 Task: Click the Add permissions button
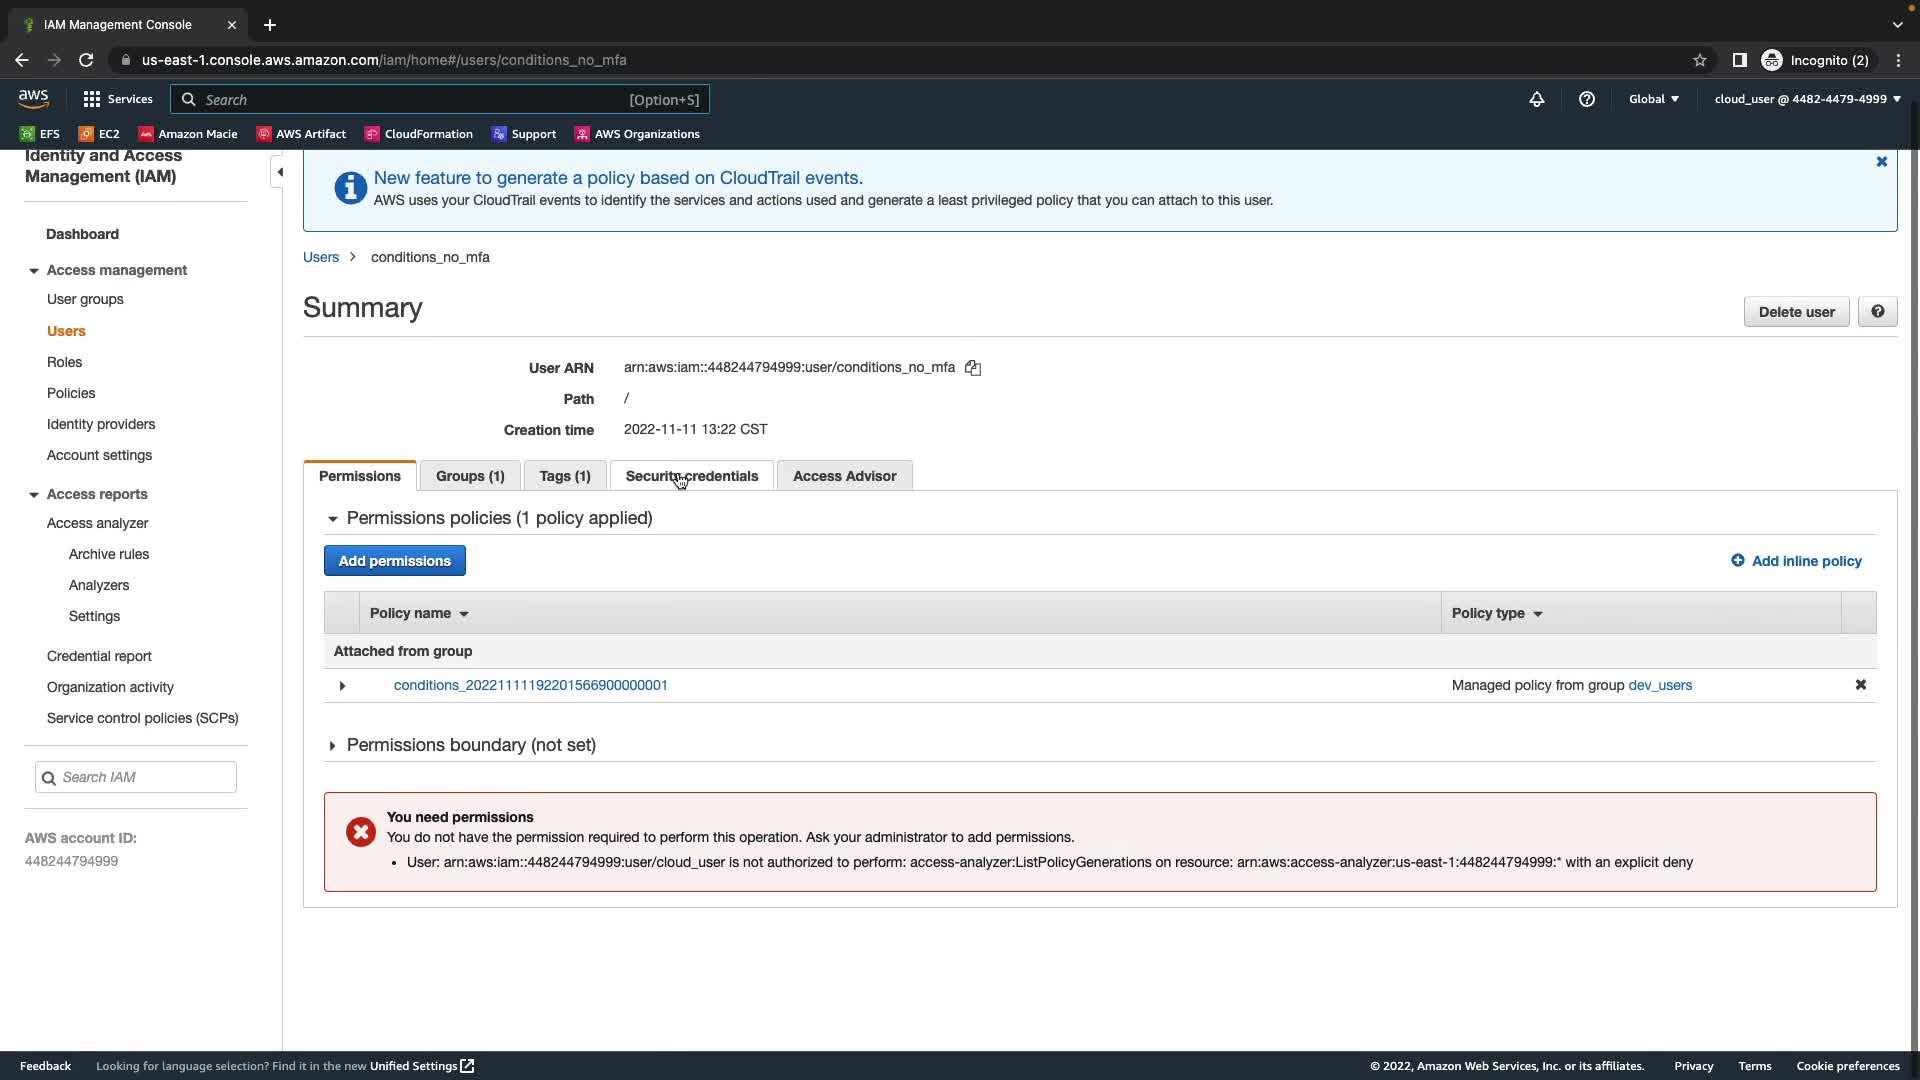pos(394,561)
